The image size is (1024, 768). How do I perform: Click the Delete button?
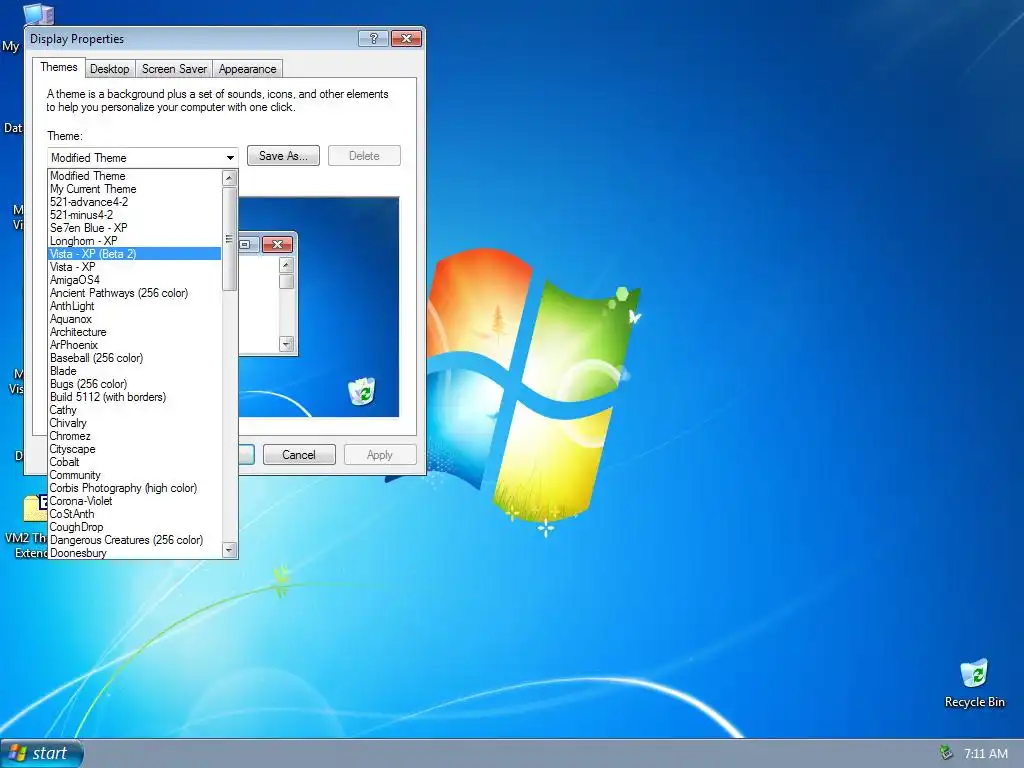[x=364, y=156]
